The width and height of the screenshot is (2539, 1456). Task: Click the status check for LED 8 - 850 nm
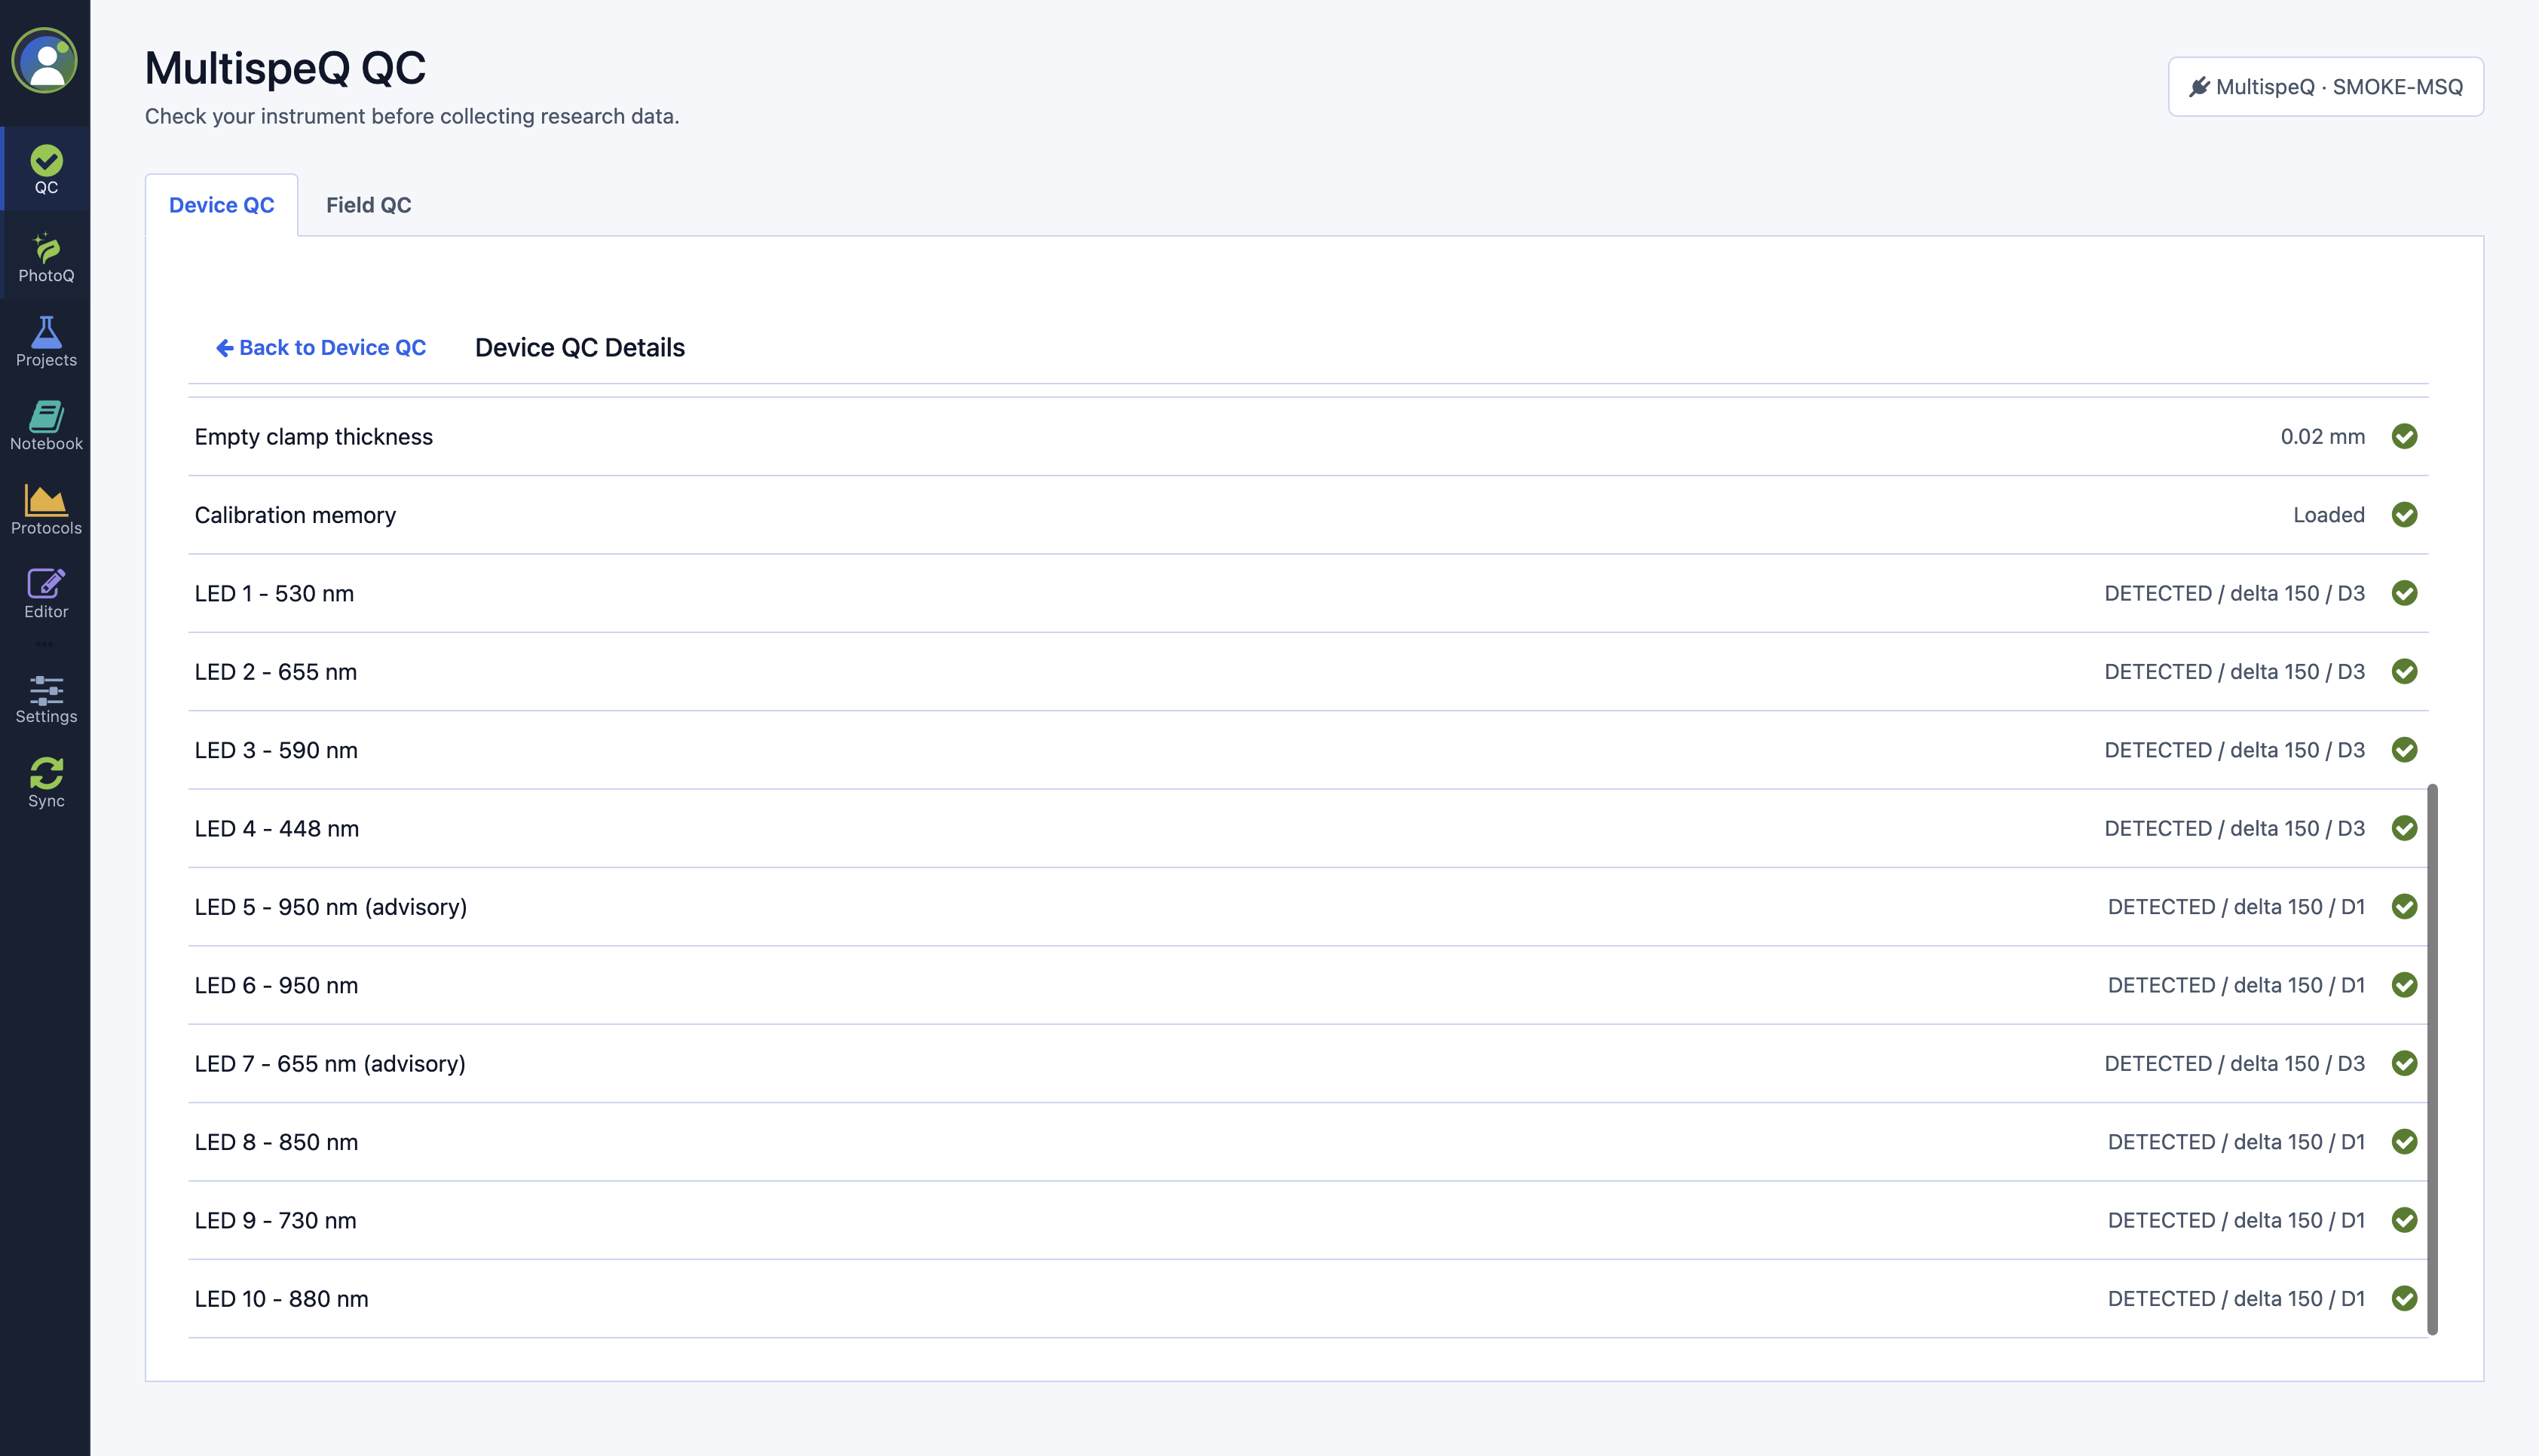[2404, 1142]
